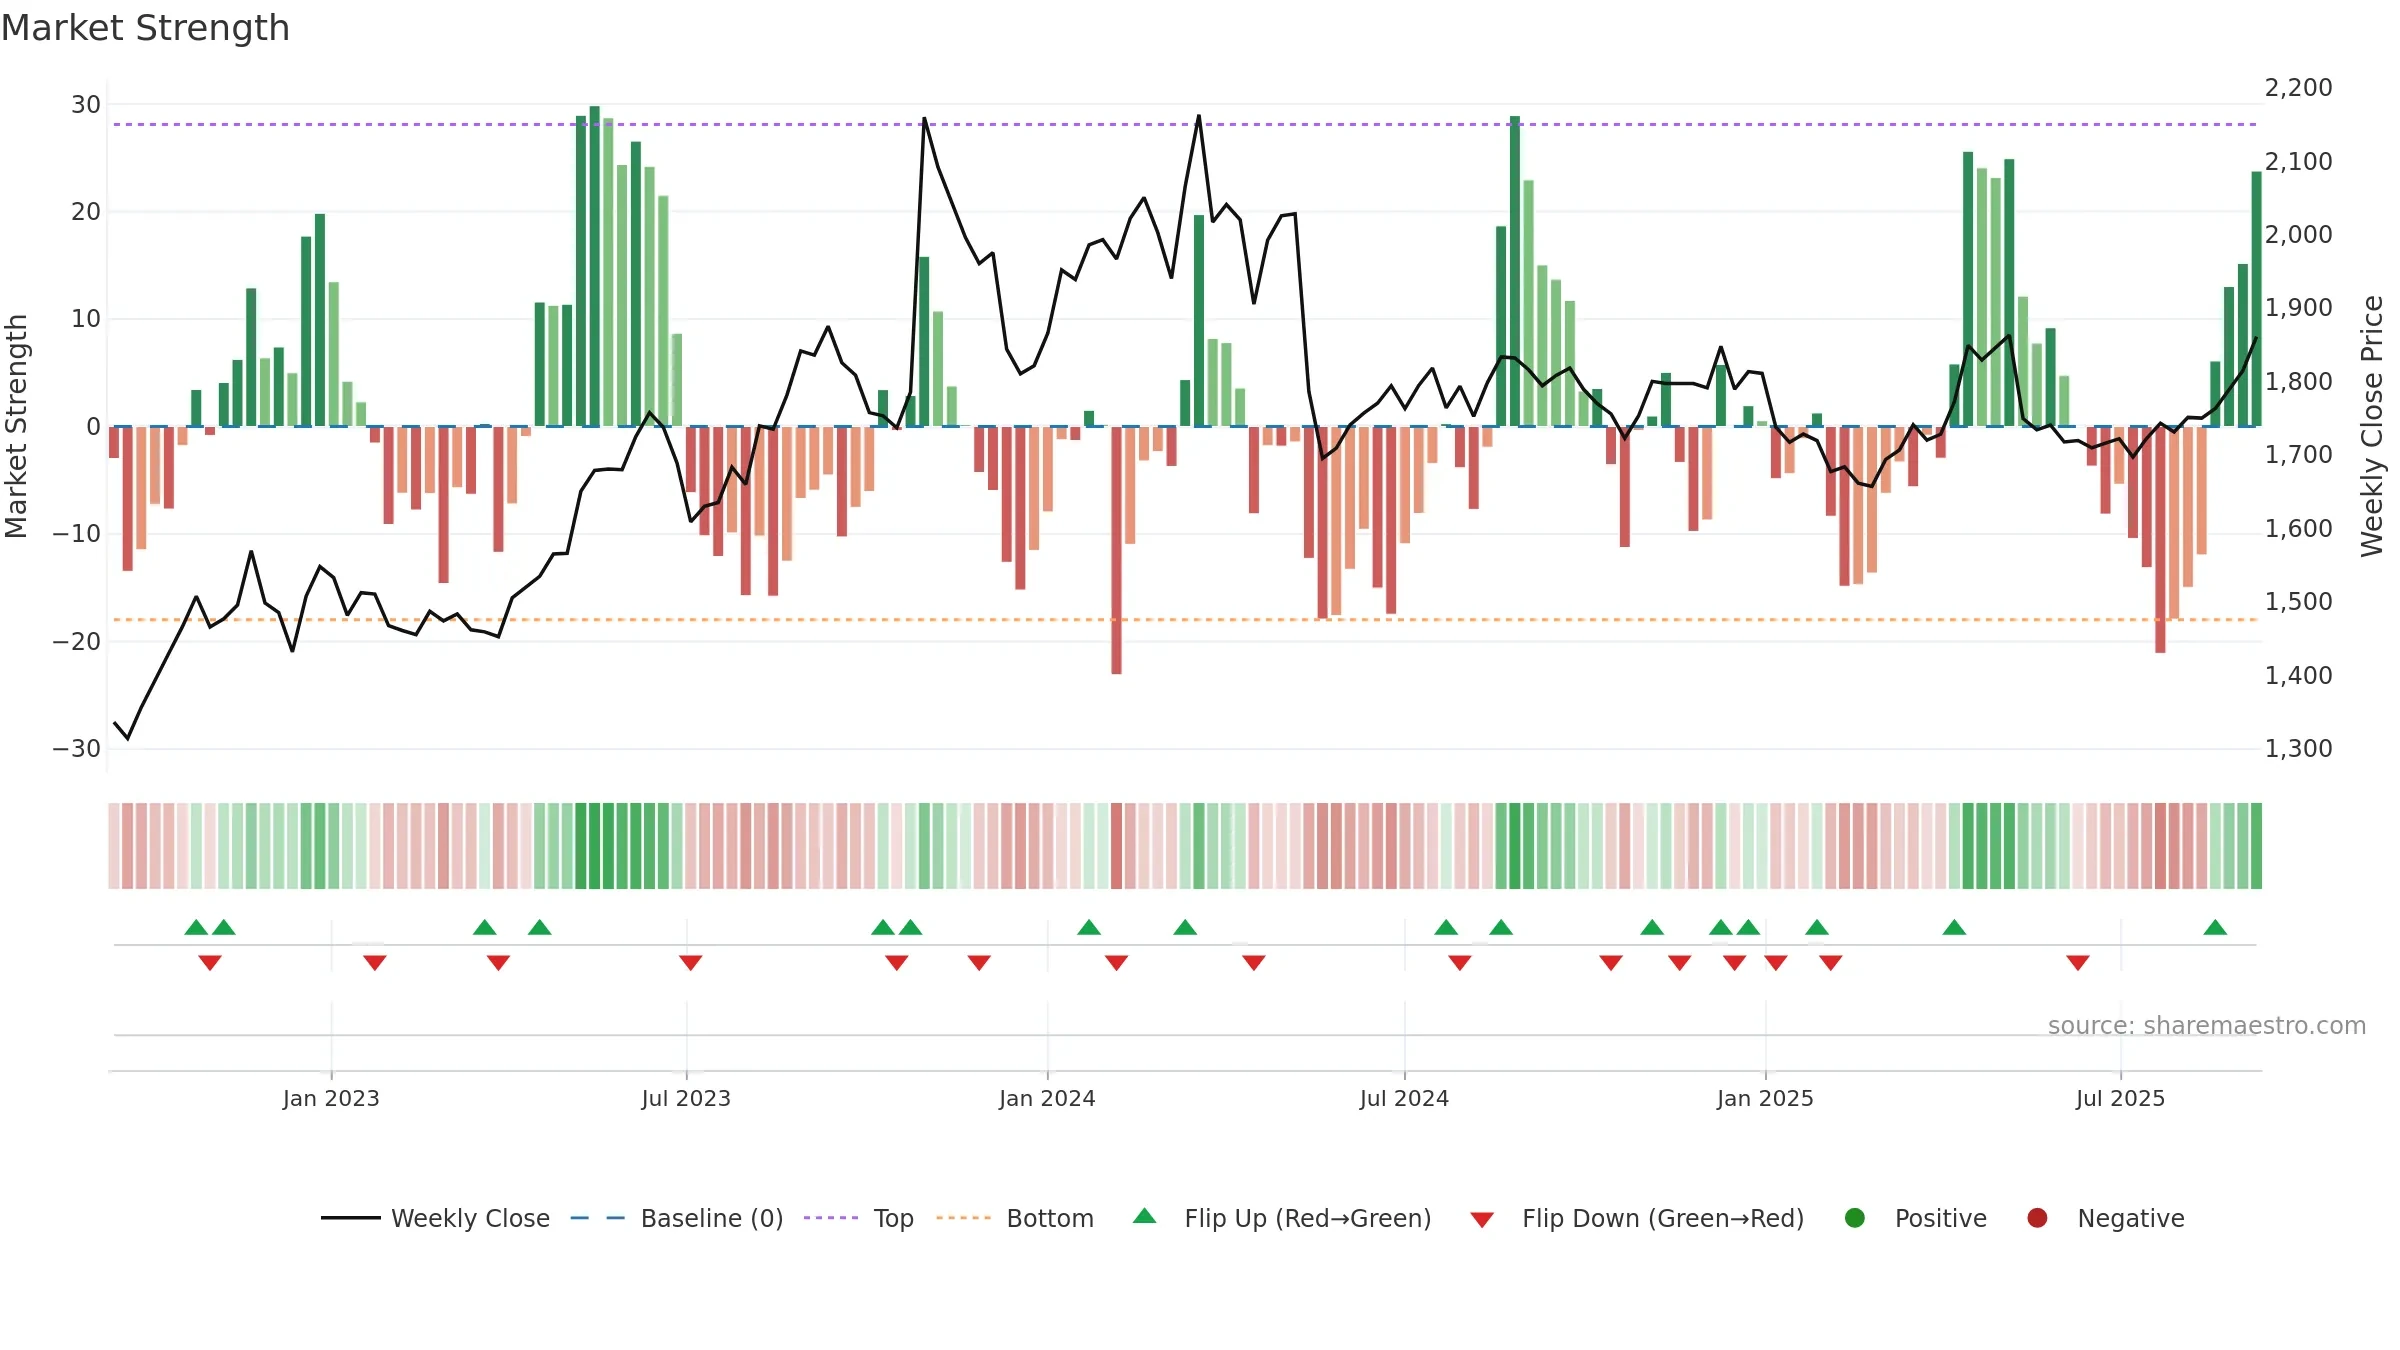Click the rightmost red Flip Down triangle marker
The image size is (2400, 1350).
tap(2078, 962)
